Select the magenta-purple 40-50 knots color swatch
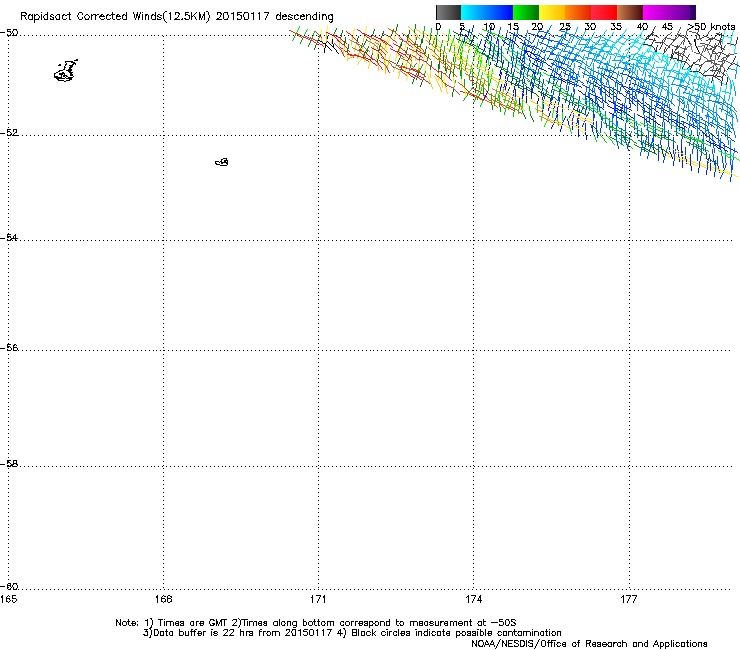The image size is (740, 650). pyautogui.click(x=669, y=12)
